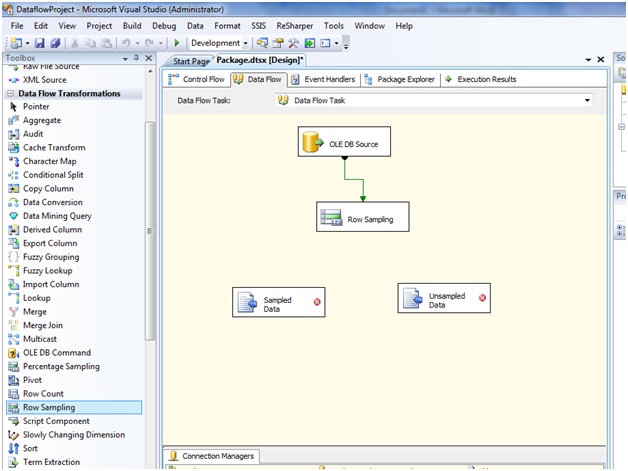Open the Development configuration dropdown

(x=246, y=43)
